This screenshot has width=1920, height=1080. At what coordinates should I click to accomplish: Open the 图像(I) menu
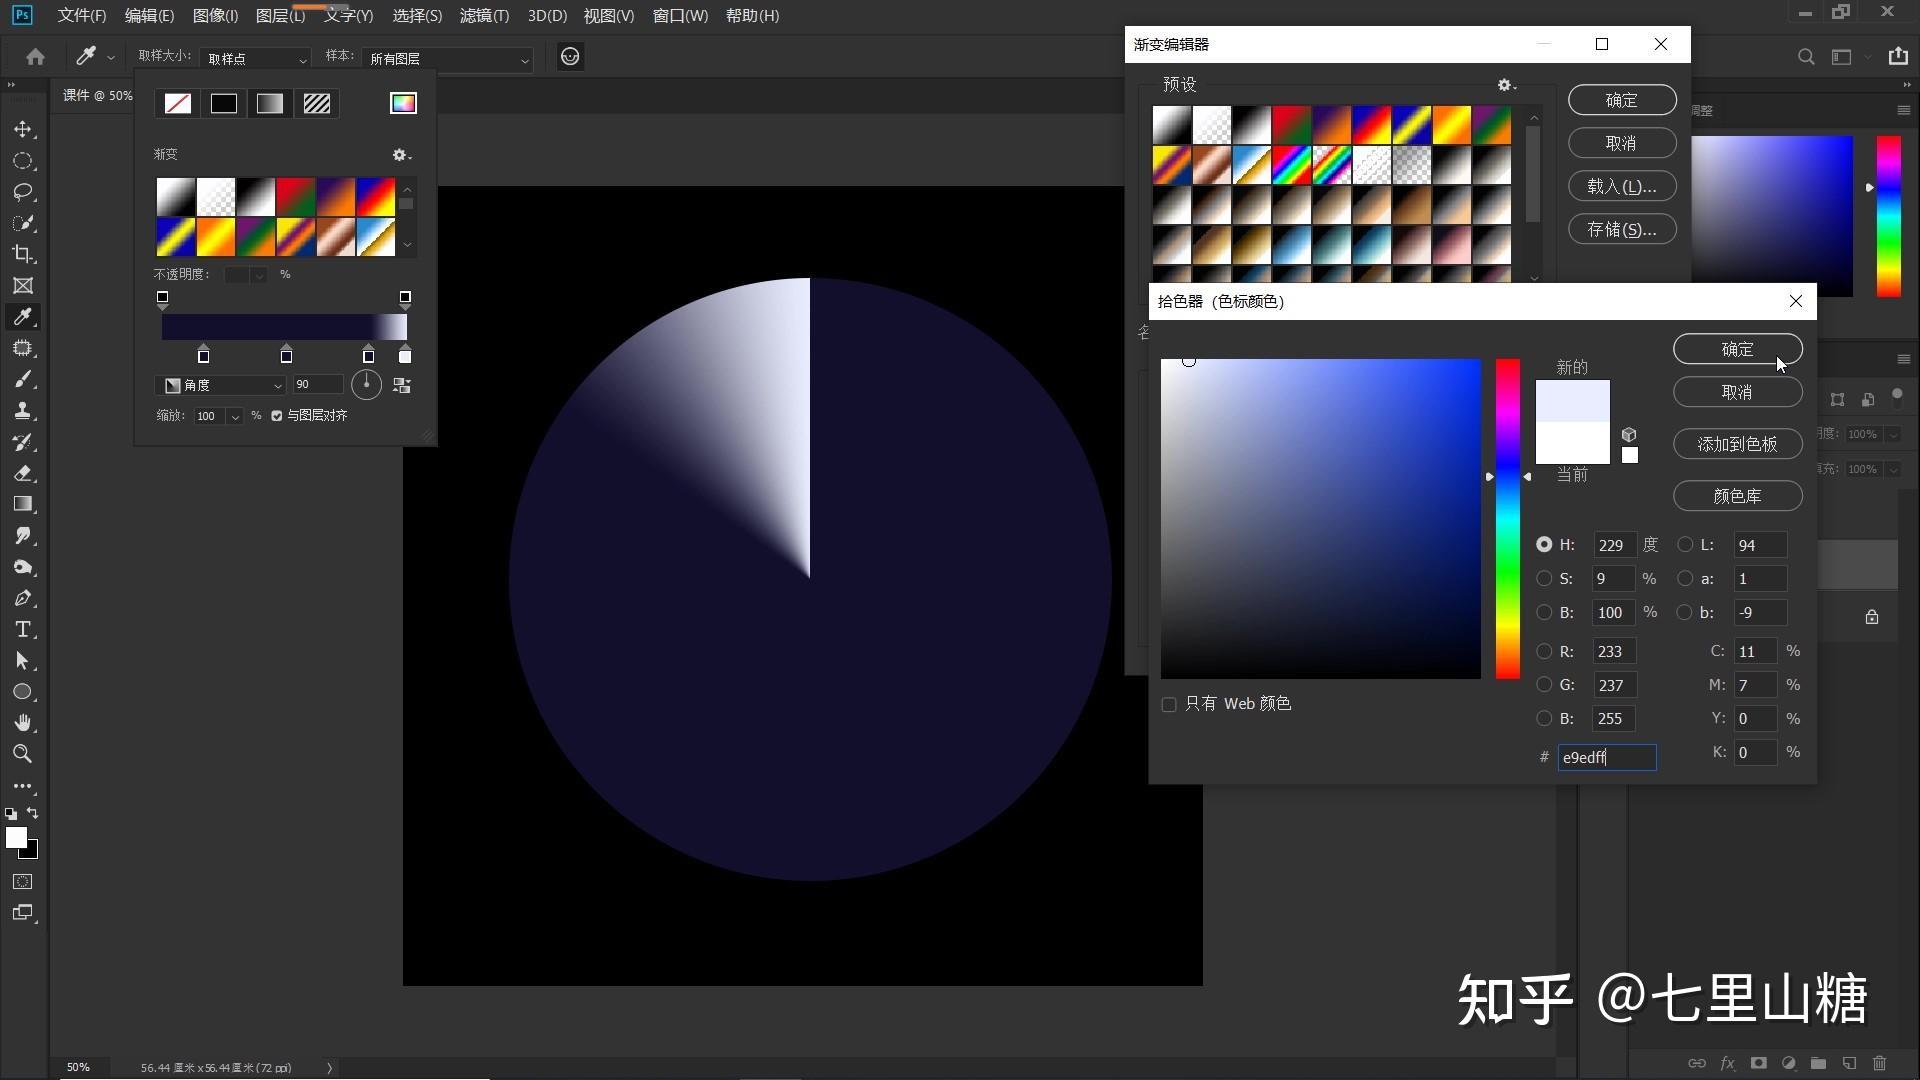(x=215, y=16)
